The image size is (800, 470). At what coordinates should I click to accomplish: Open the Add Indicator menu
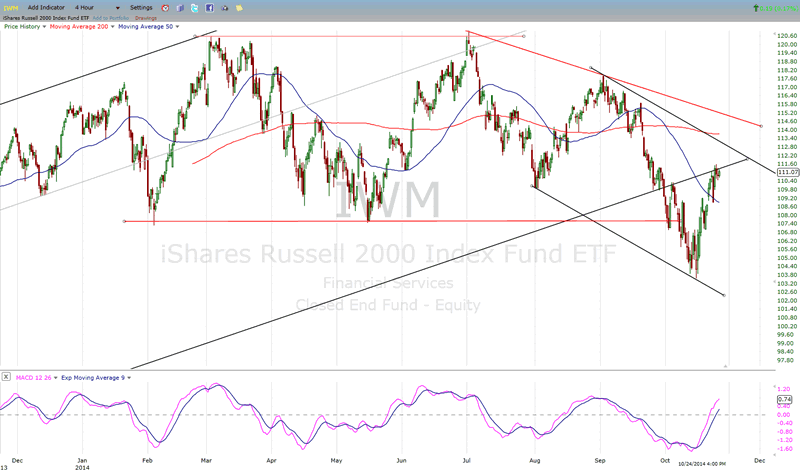pos(46,8)
